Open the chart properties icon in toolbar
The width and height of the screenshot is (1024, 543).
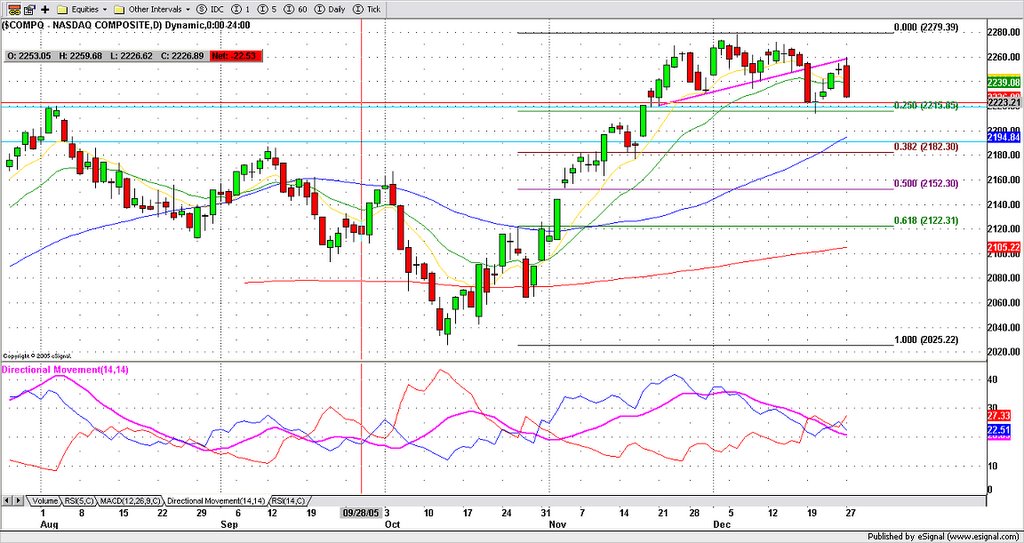(x=29, y=9)
